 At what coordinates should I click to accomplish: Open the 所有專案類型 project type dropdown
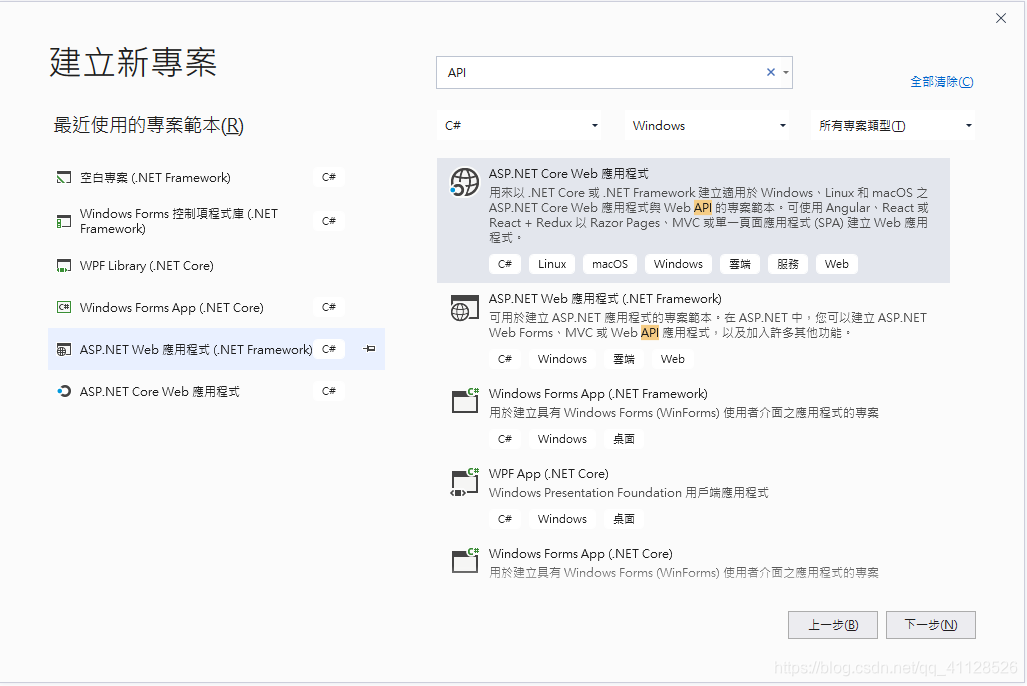pyautogui.click(x=893, y=125)
